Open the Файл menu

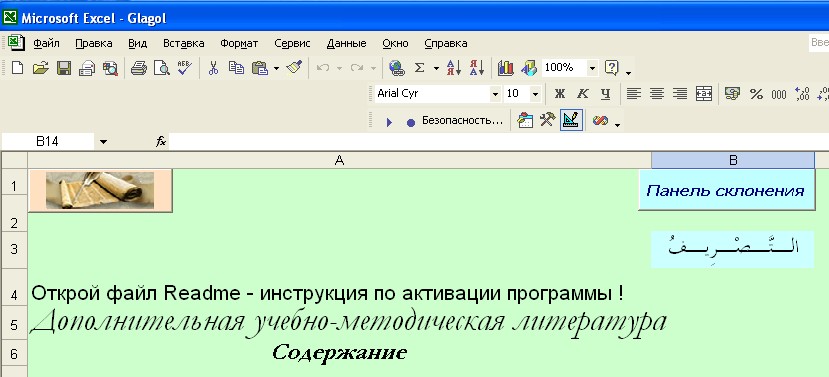pyautogui.click(x=47, y=43)
